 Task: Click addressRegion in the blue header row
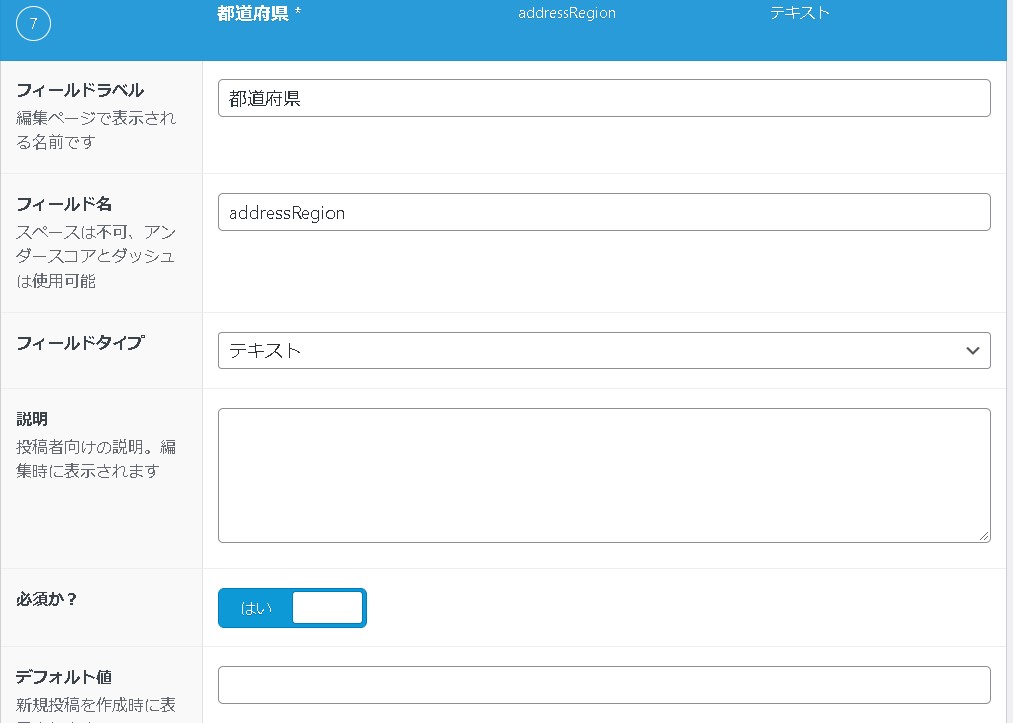566,14
